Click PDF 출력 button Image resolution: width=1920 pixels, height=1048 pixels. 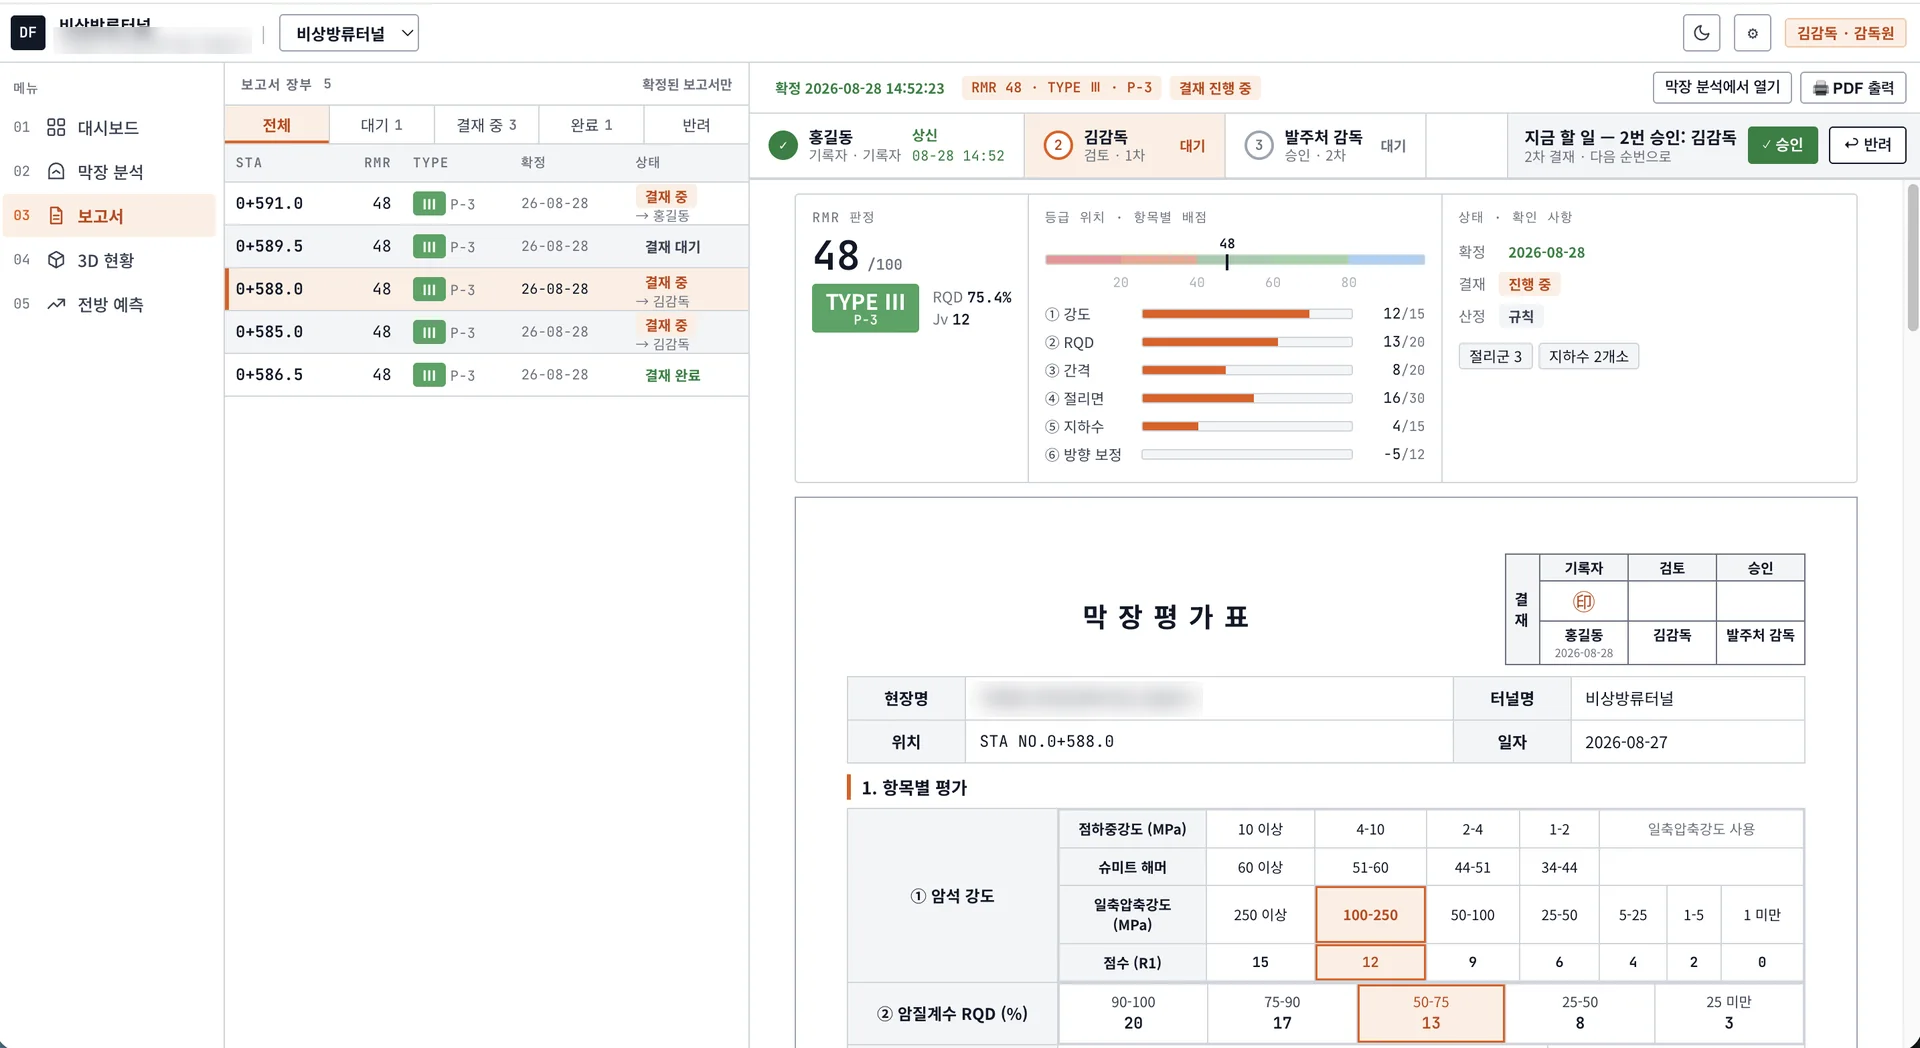[x=1853, y=88]
